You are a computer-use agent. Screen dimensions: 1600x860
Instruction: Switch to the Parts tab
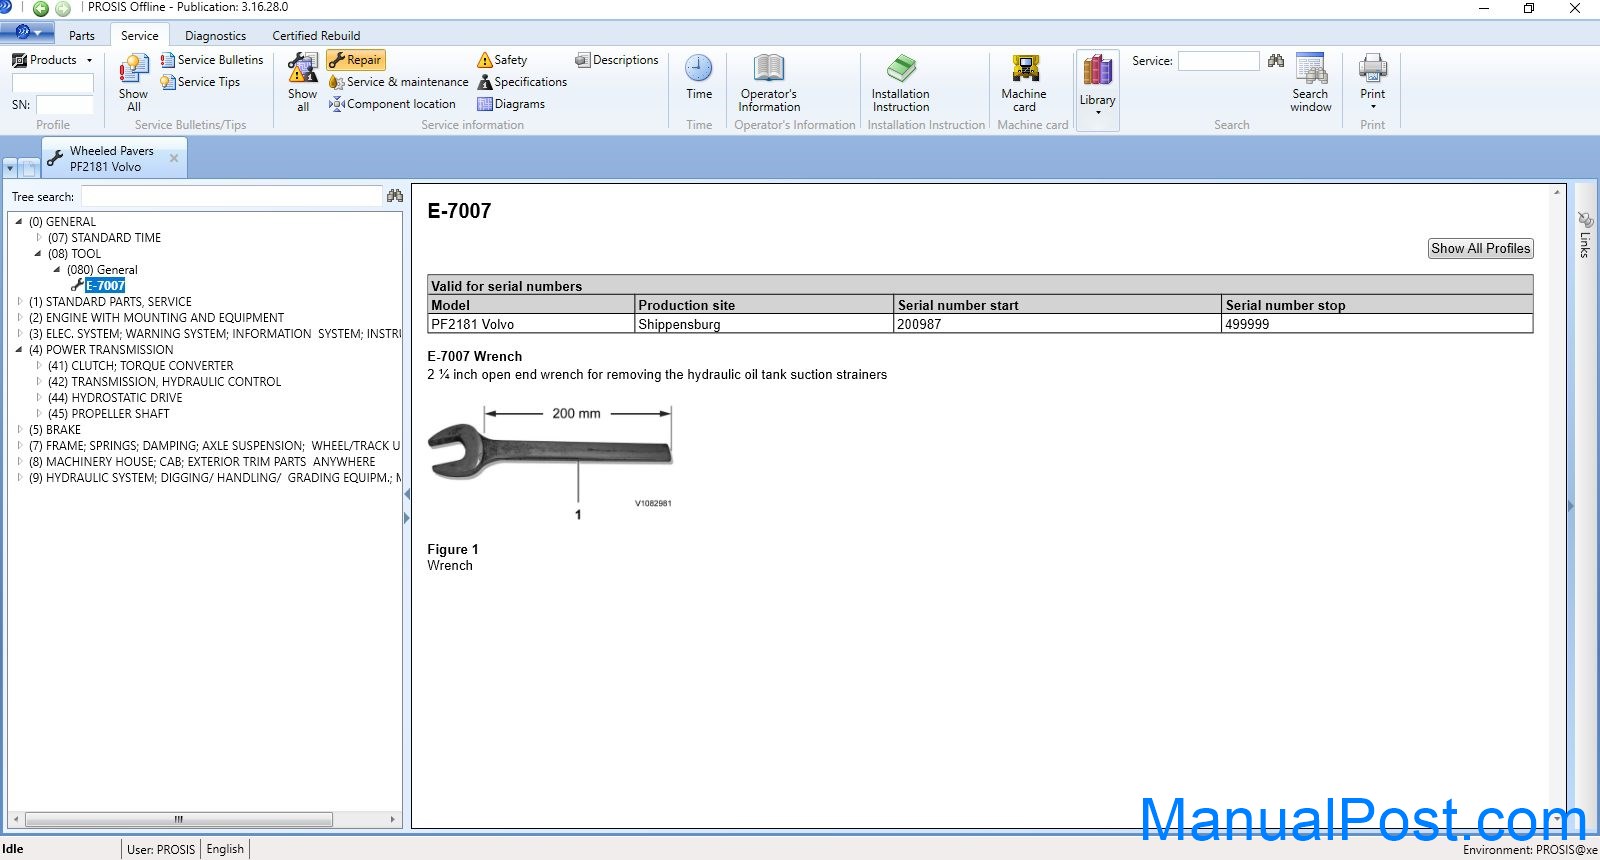[82, 35]
